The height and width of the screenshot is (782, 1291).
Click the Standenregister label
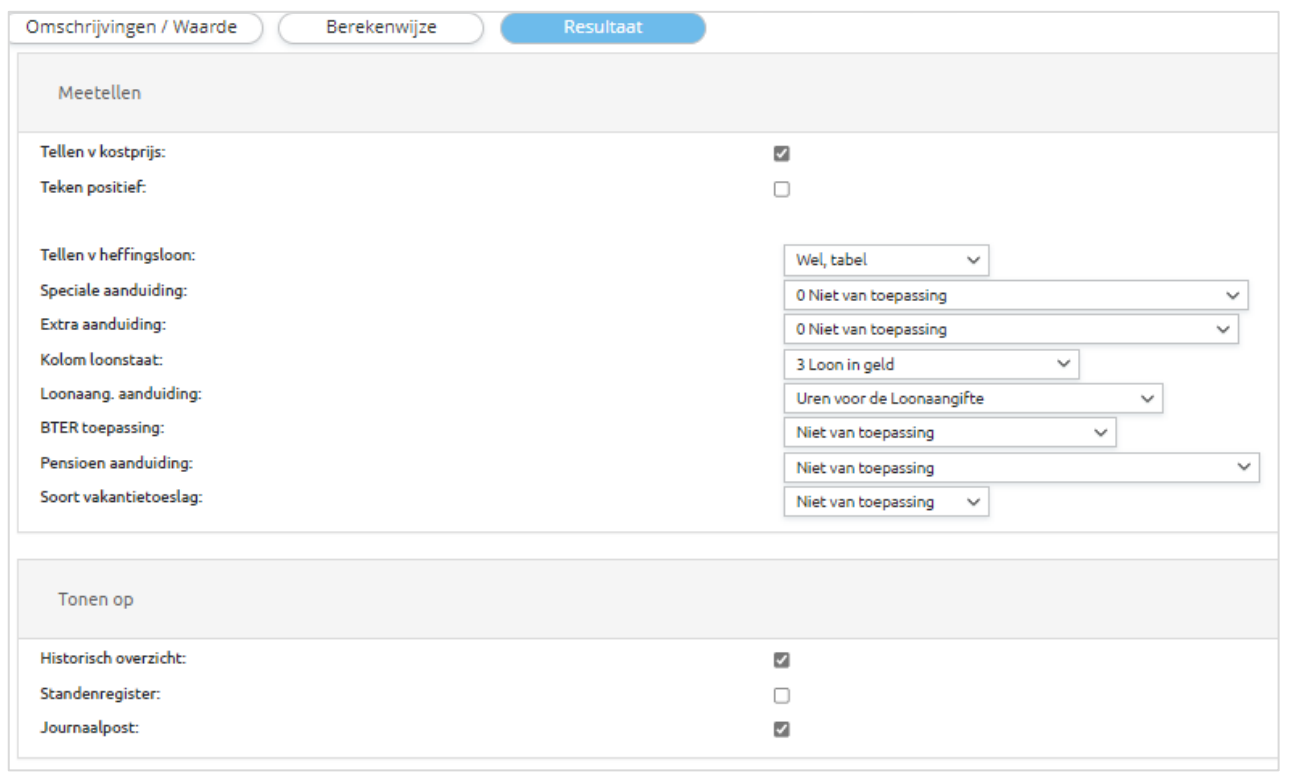coord(98,692)
